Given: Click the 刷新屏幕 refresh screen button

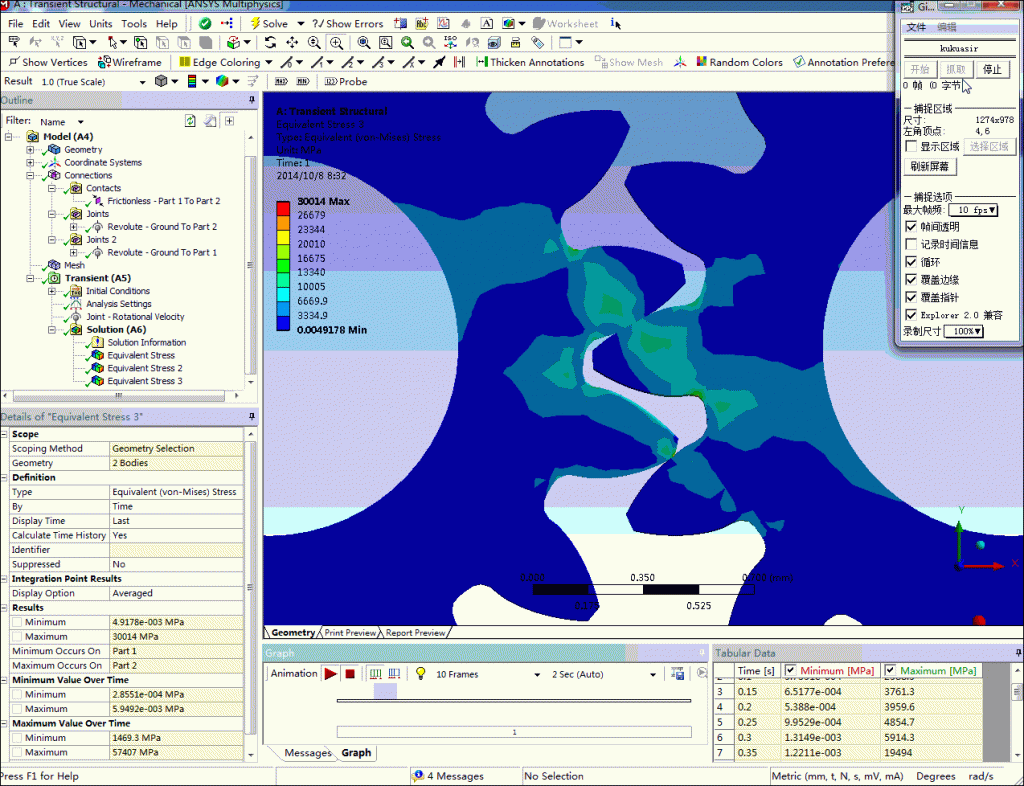Looking at the screenshot, I should coord(931,166).
